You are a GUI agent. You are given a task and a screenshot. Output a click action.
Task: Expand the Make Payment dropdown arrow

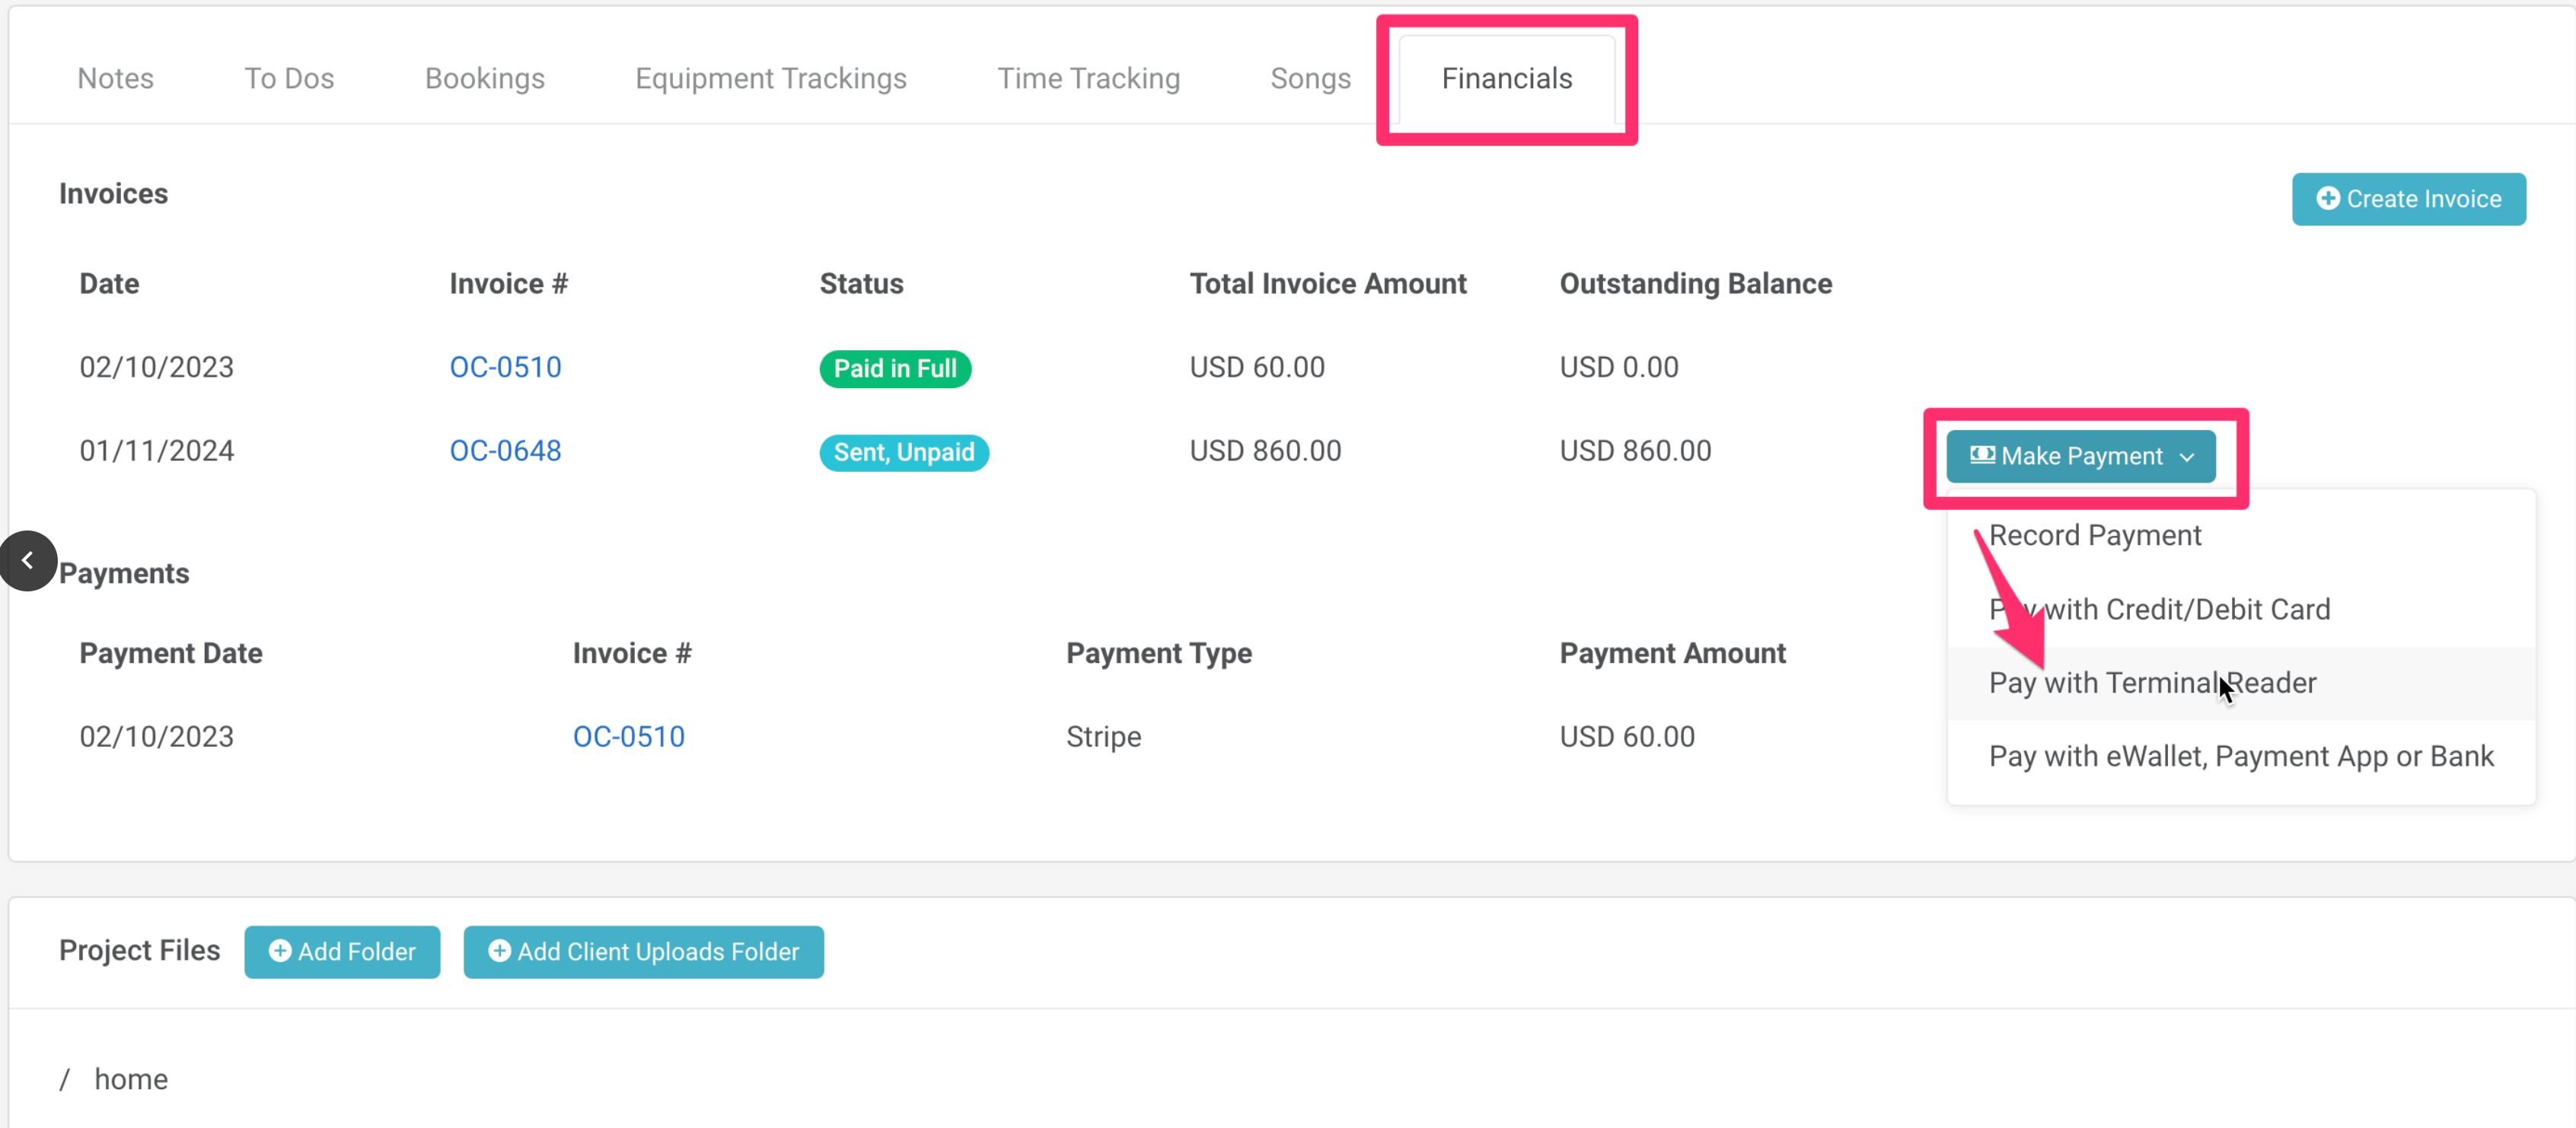click(x=2187, y=457)
